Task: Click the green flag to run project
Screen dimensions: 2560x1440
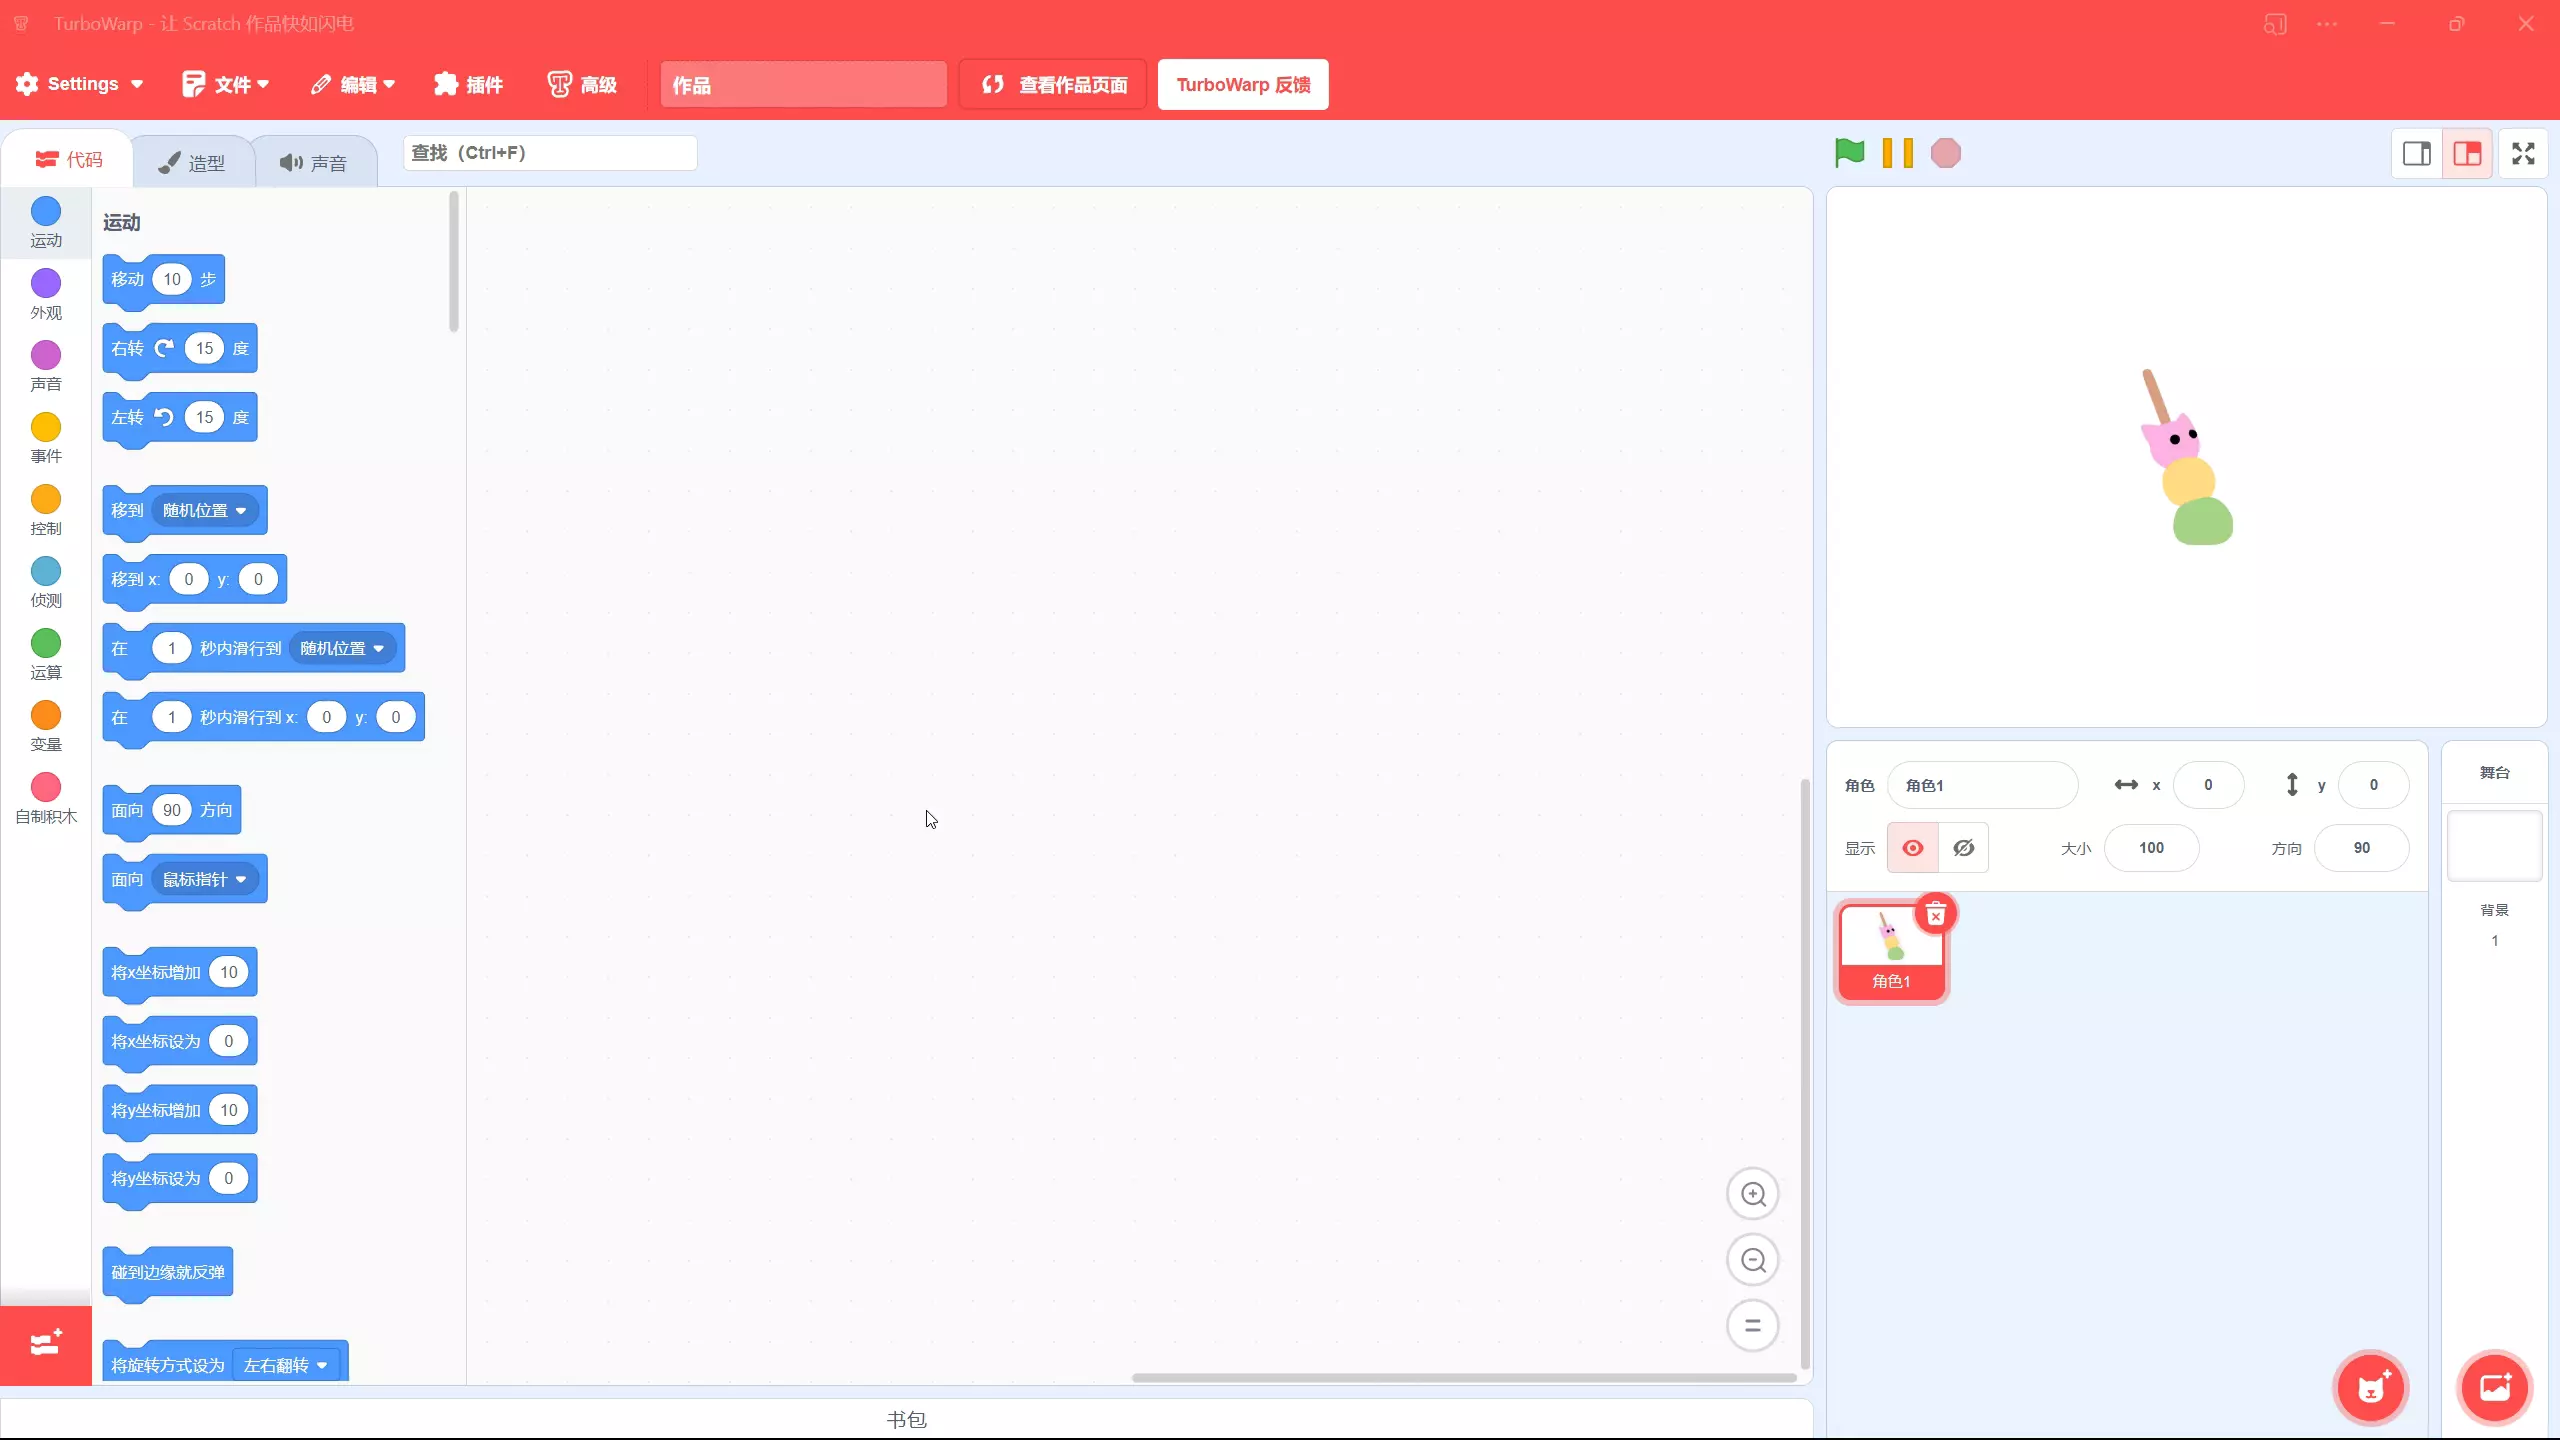Action: pyautogui.click(x=1849, y=153)
